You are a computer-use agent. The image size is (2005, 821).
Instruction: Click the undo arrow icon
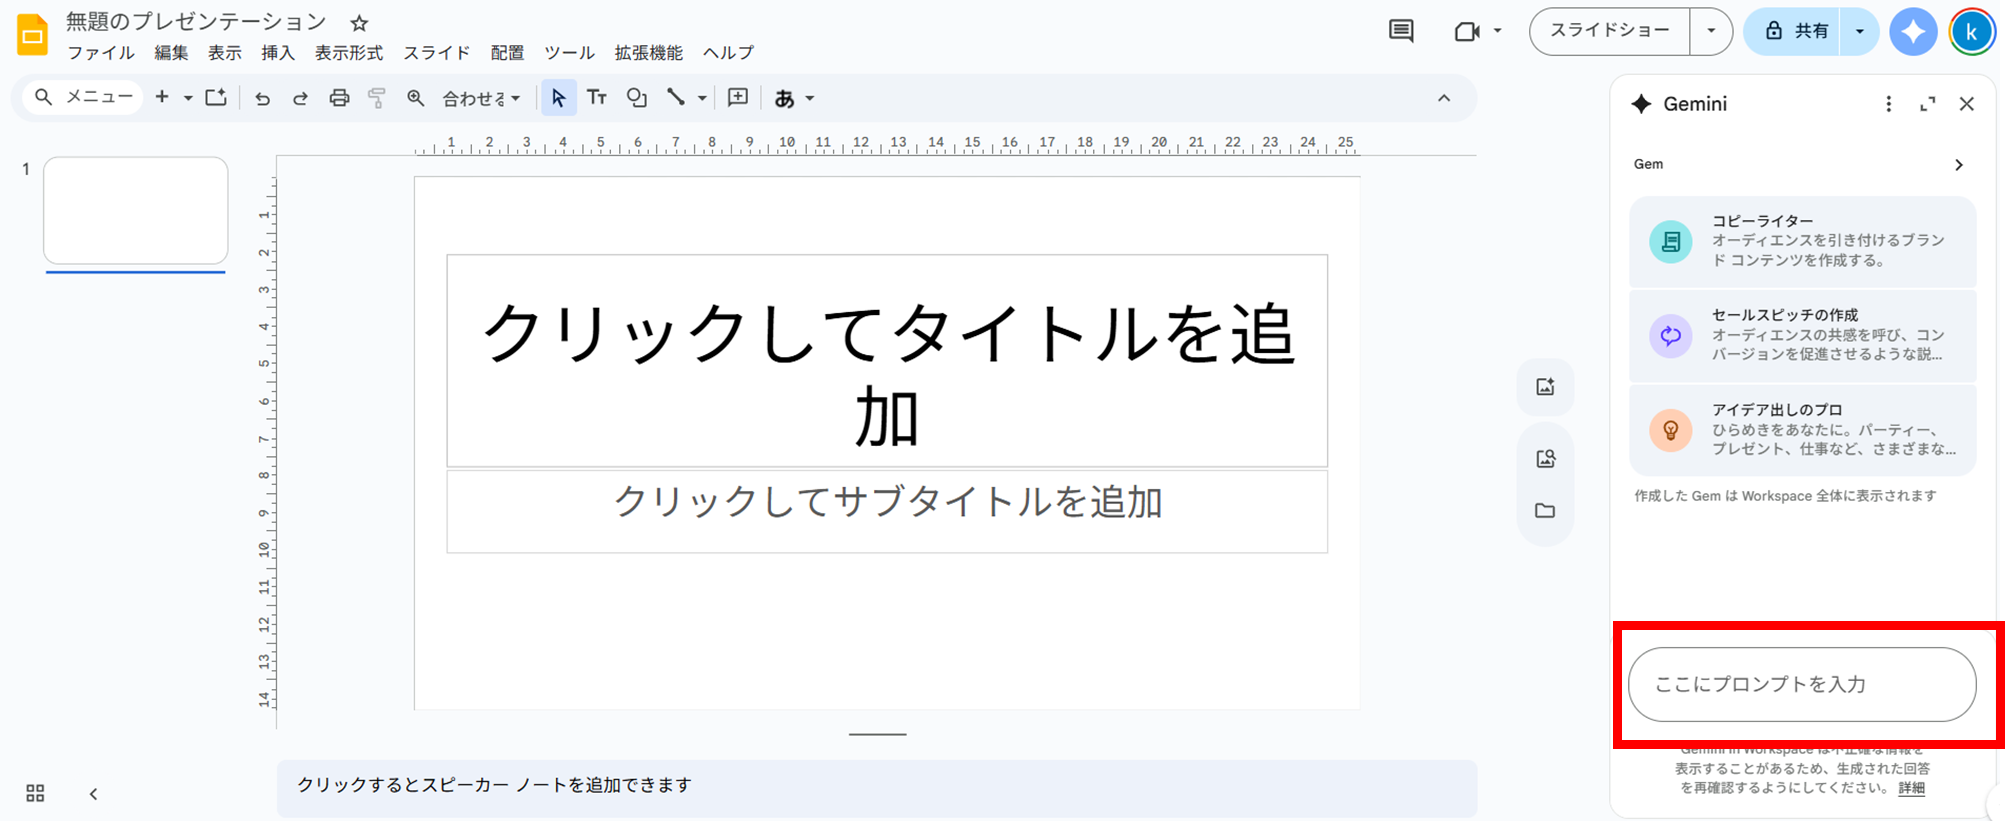262,98
